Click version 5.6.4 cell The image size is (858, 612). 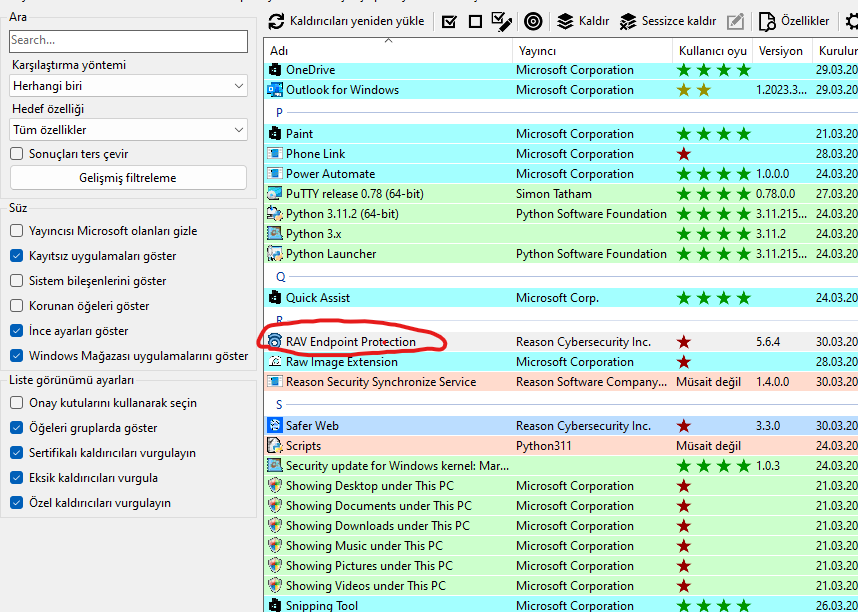(x=768, y=342)
